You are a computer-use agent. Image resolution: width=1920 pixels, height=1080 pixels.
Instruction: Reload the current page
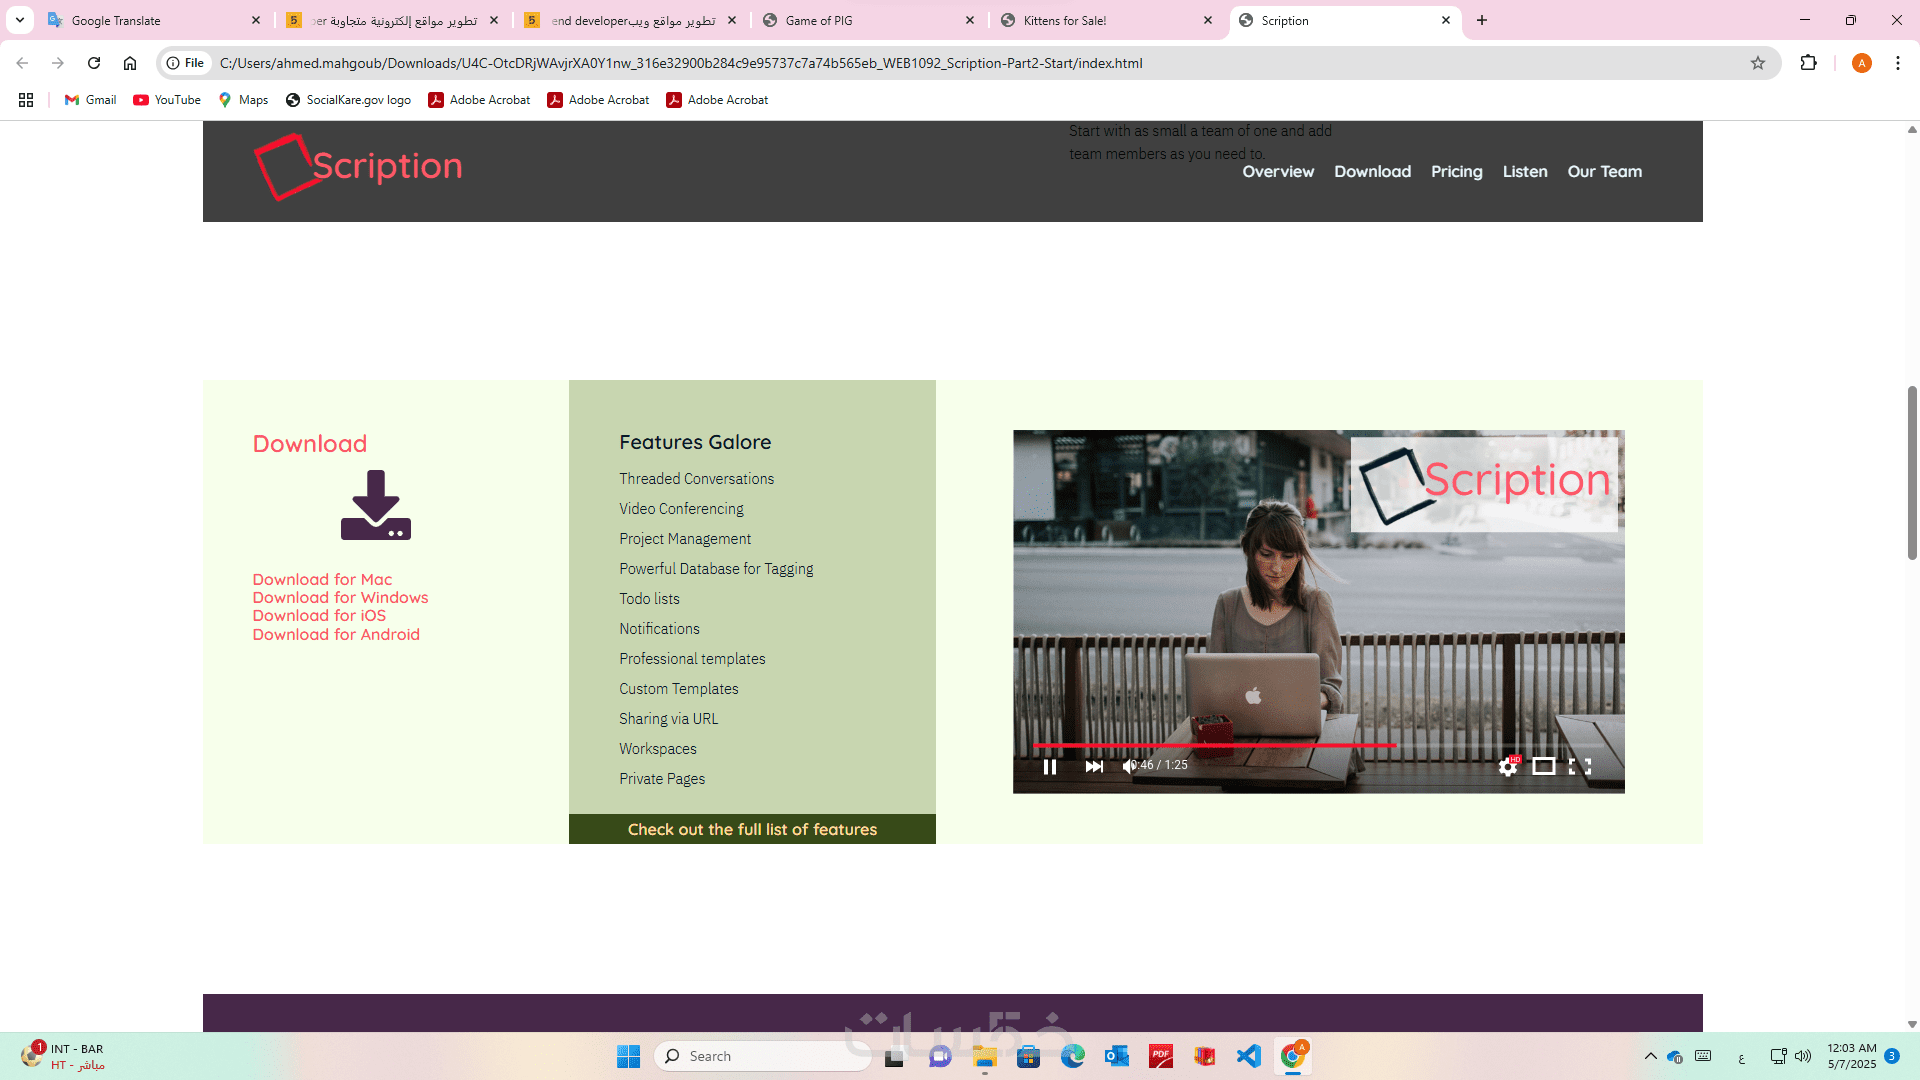tap(94, 63)
